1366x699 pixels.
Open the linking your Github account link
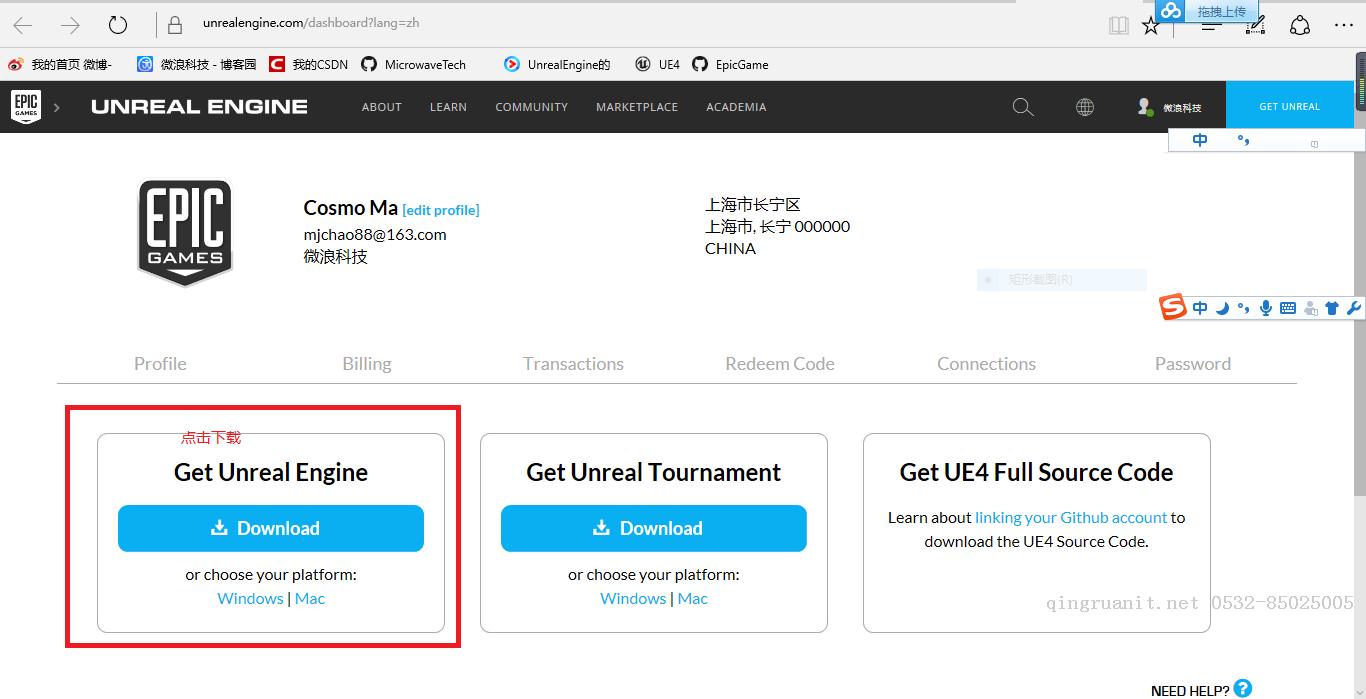point(1071,517)
